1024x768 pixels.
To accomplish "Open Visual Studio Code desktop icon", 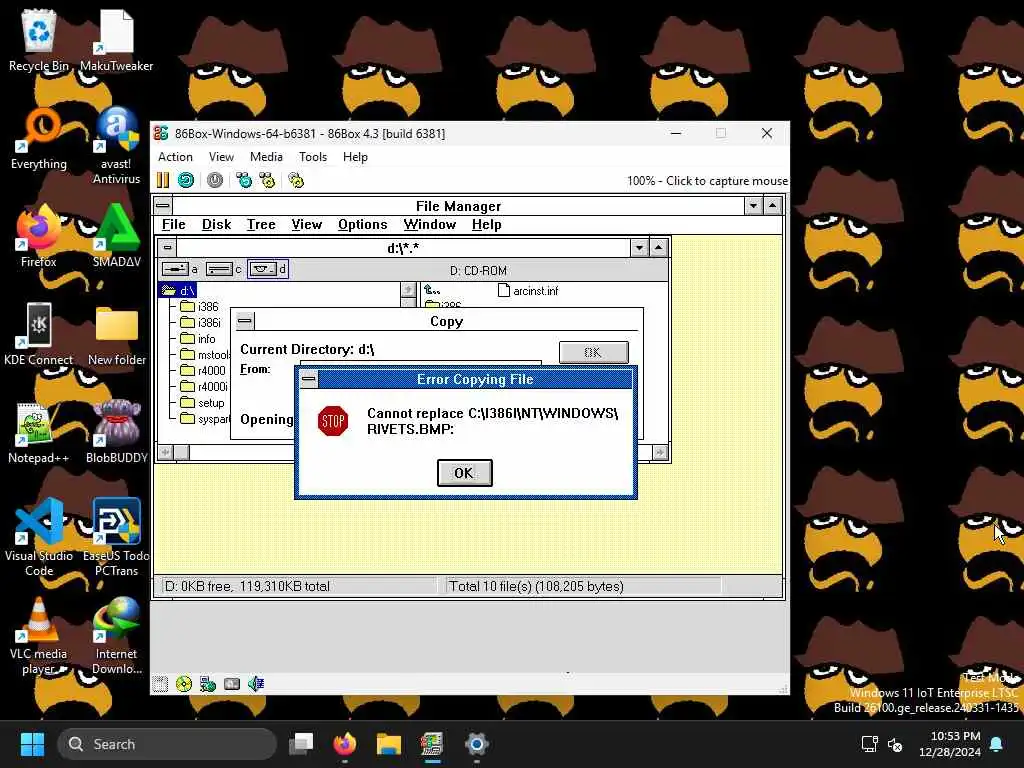I will (x=39, y=537).
